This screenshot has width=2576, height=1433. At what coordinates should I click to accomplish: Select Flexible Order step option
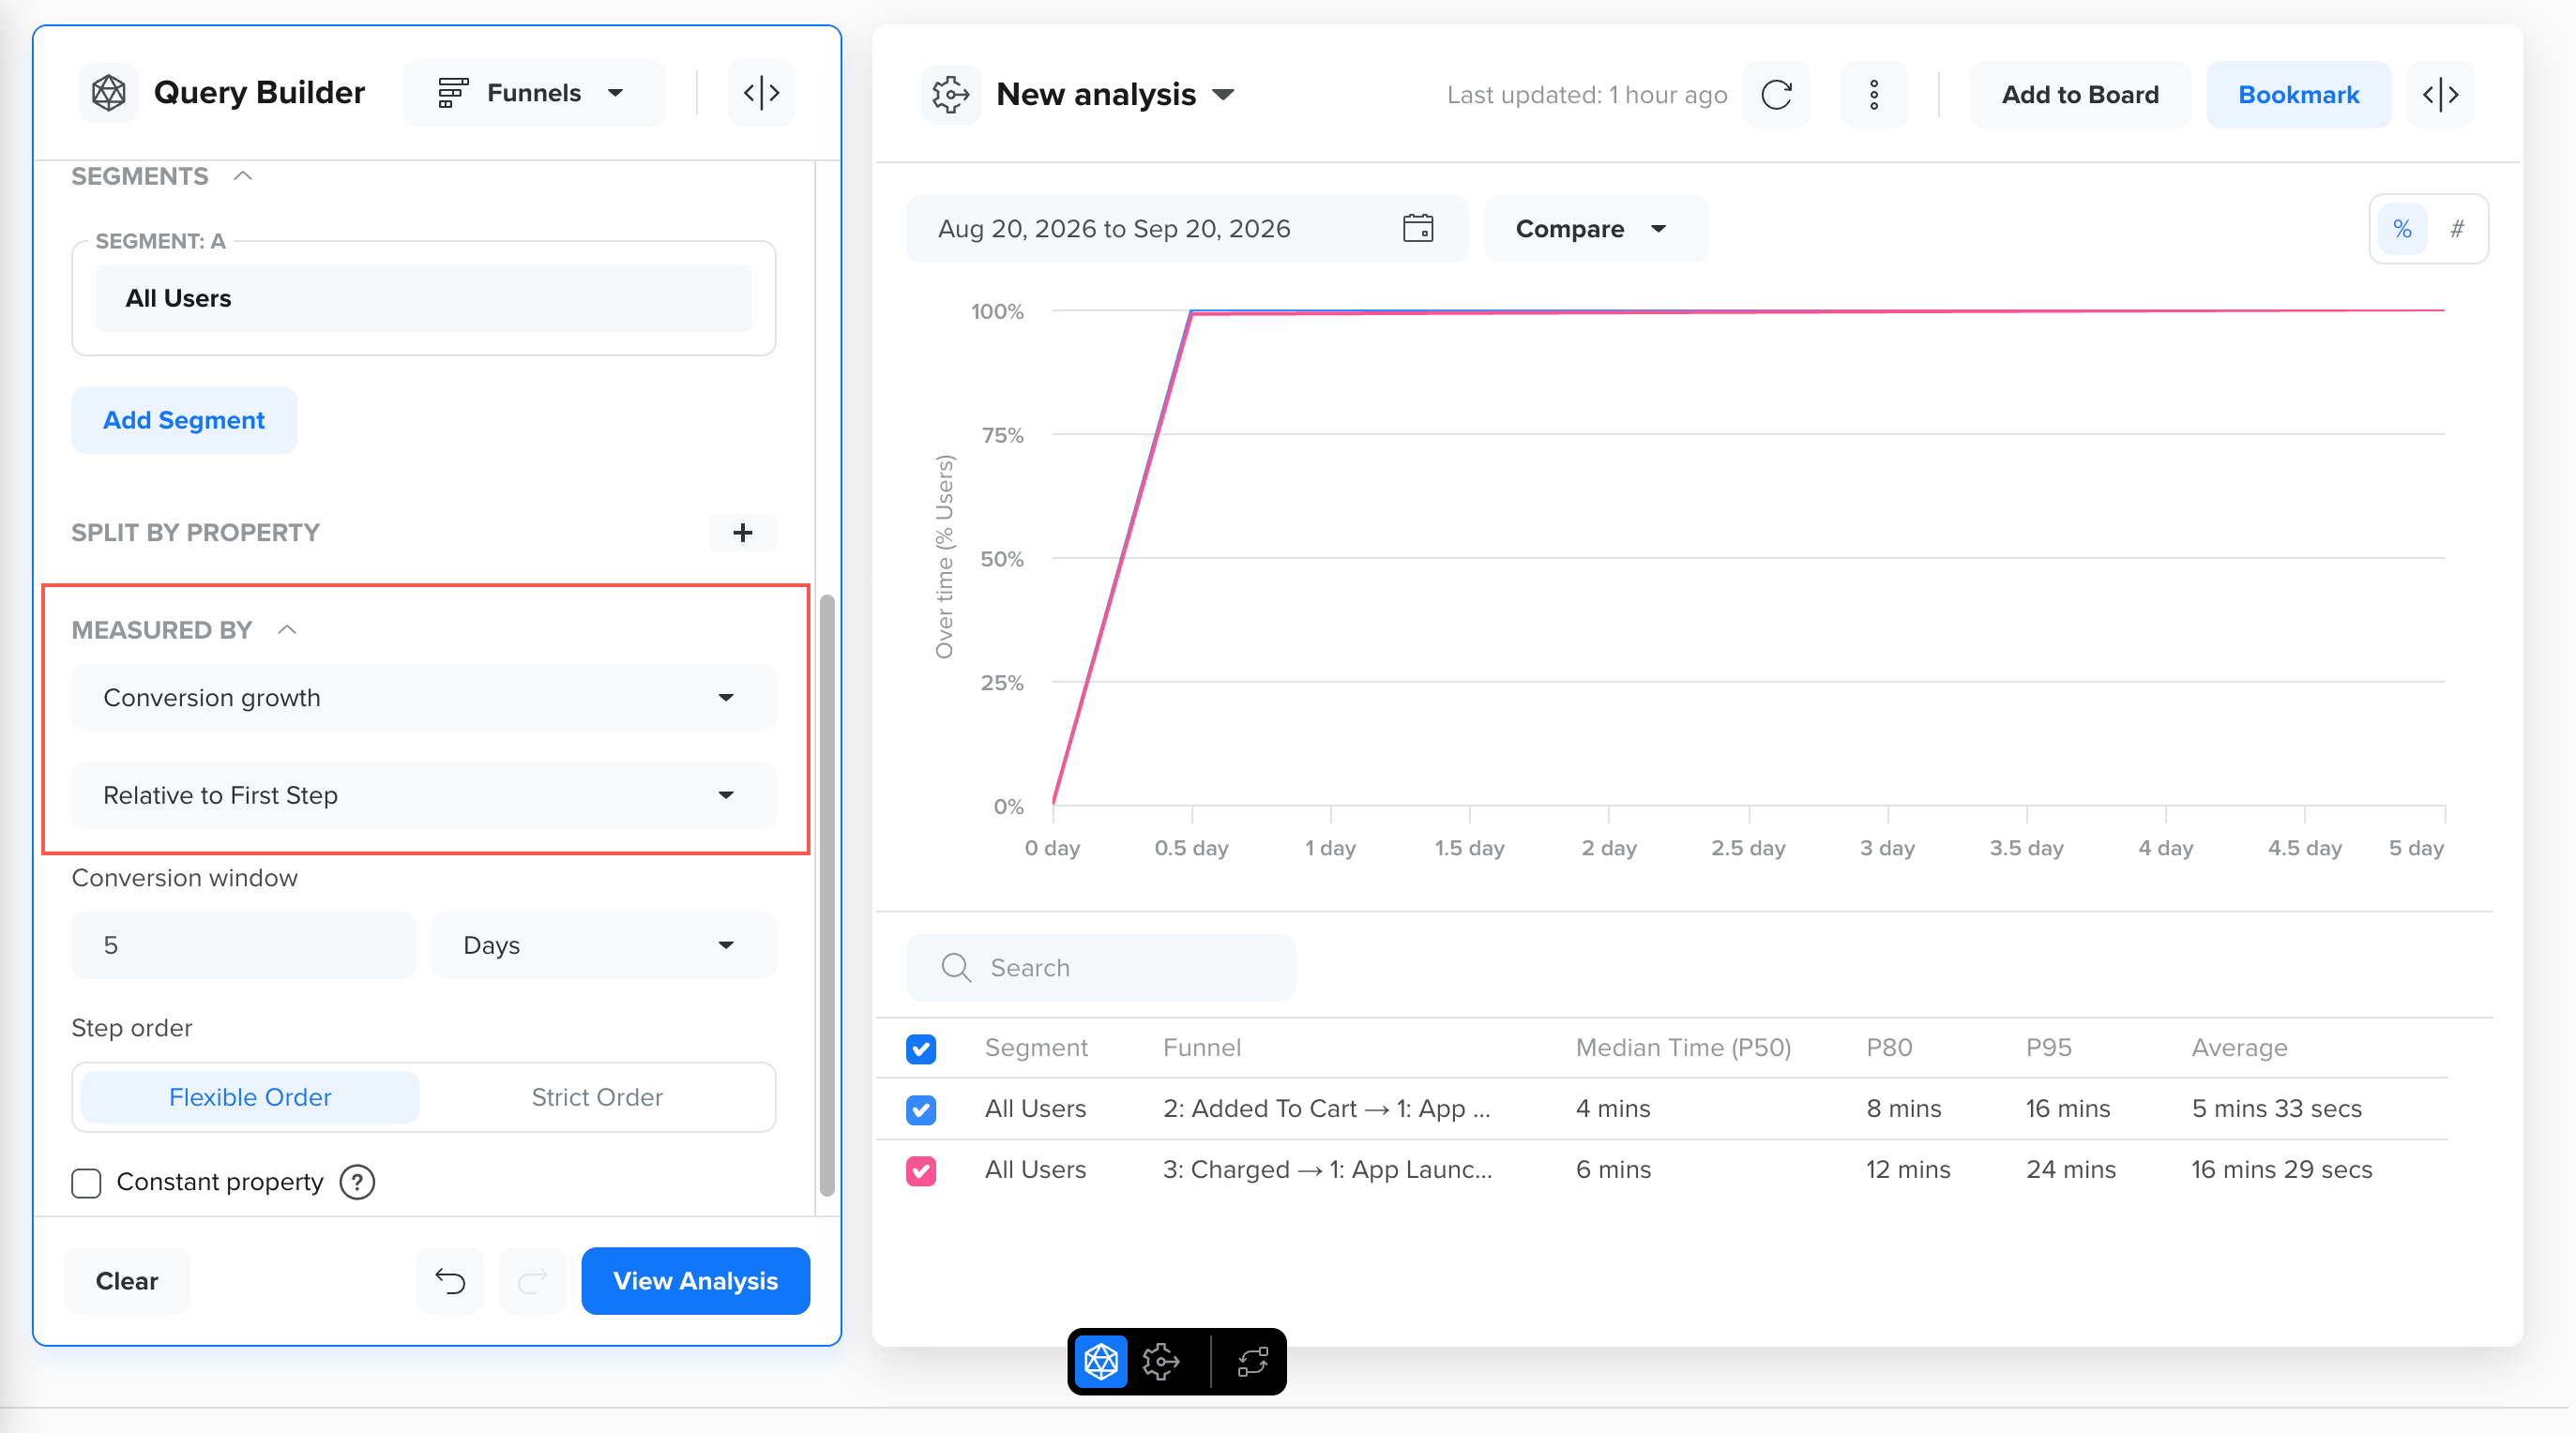250,1097
